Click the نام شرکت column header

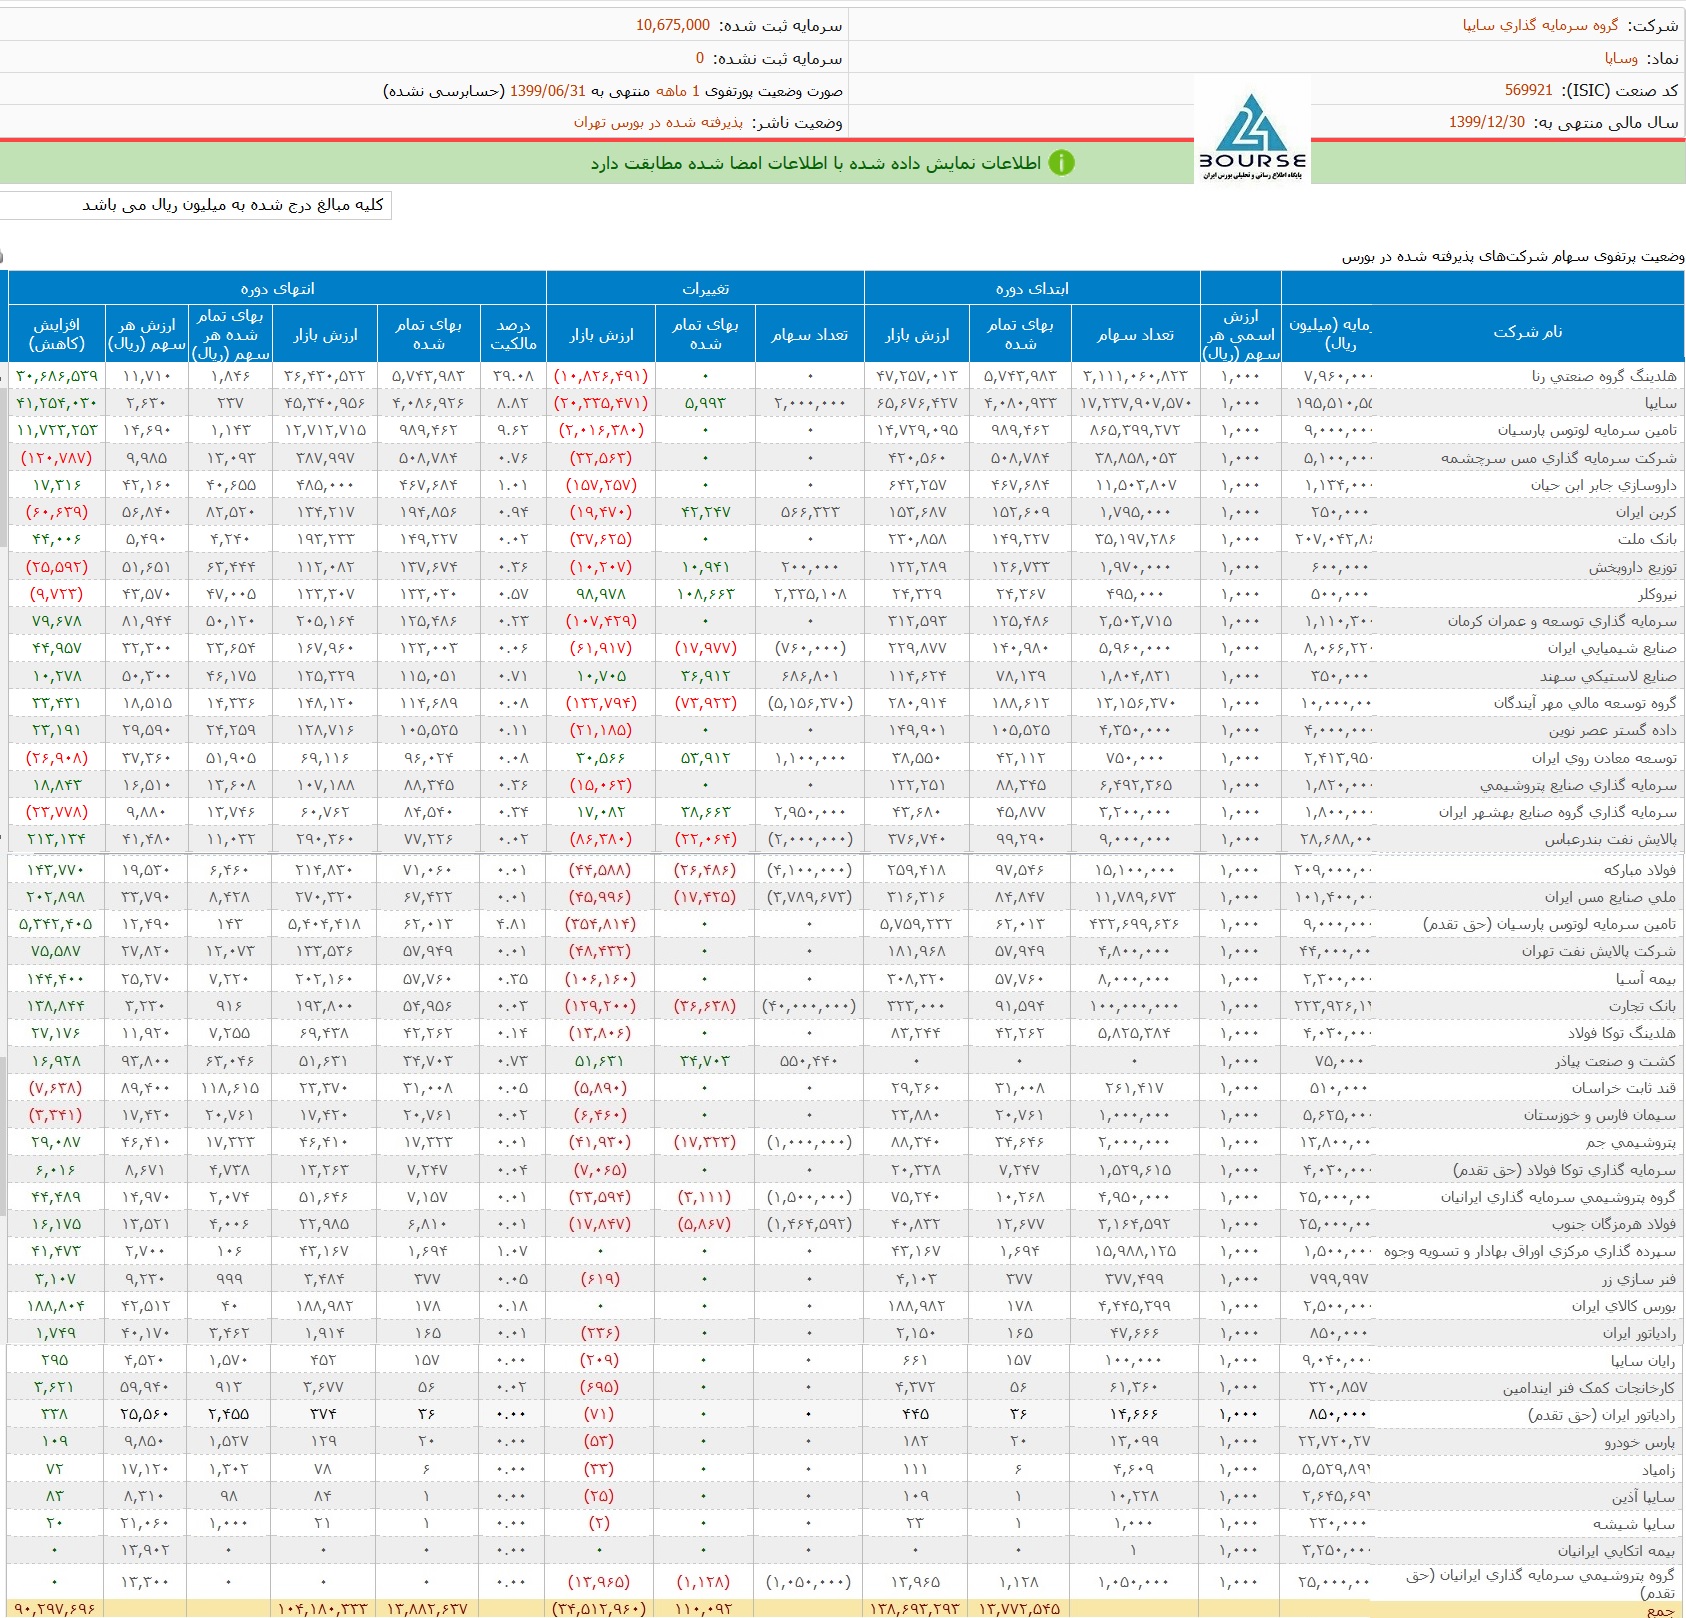pos(1527,332)
